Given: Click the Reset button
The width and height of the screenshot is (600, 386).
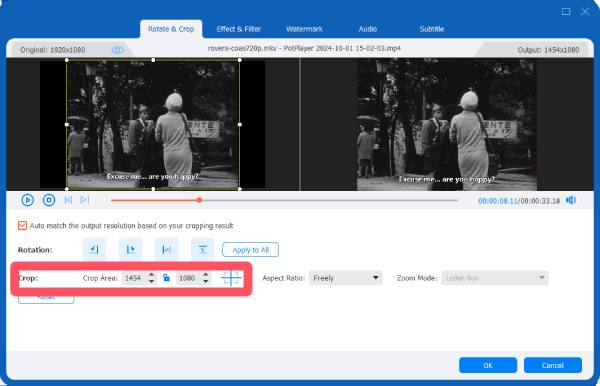Looking at the screenshot, I should pyautogui.click(x=46, y=298).
